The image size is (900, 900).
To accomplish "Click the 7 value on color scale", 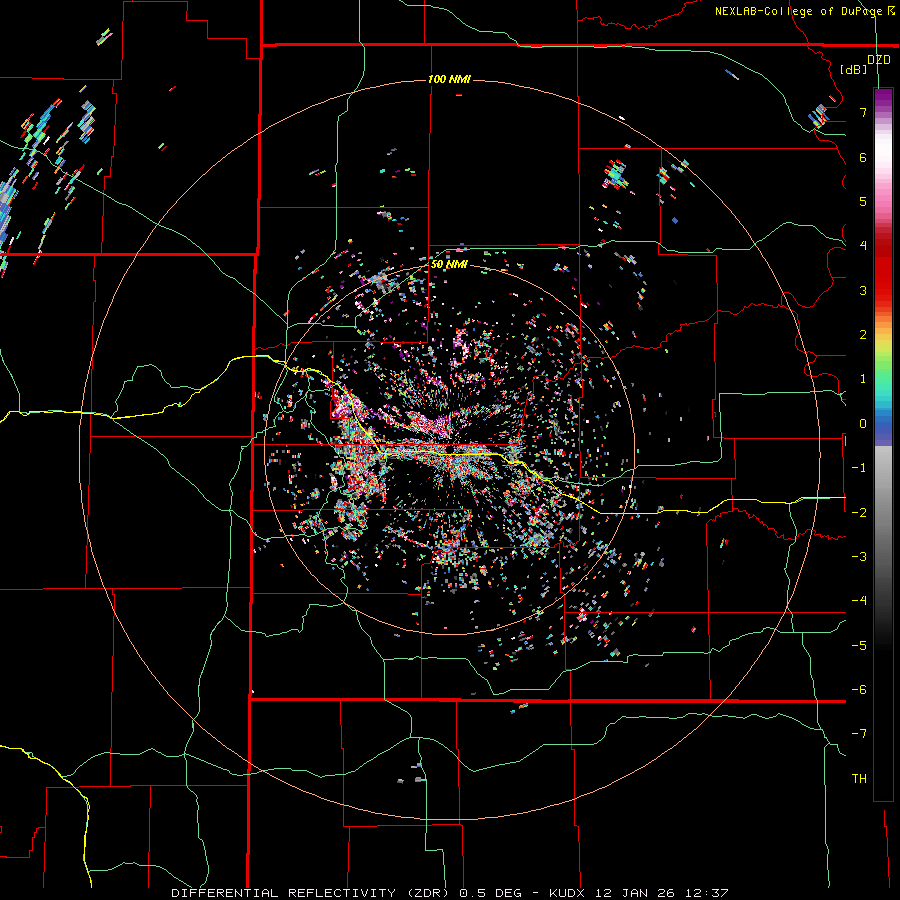I will (x=863, y=112).
